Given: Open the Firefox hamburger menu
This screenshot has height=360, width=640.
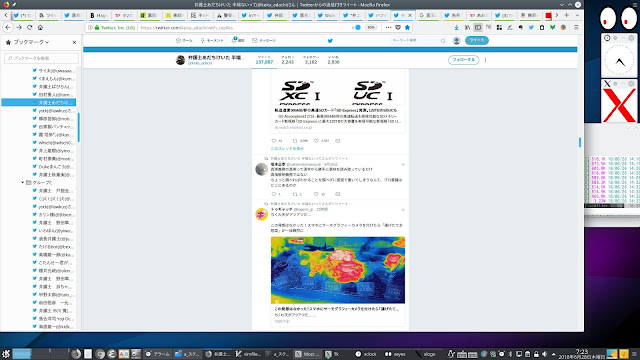Looking at the screenshot, I should tap(576, 27).
